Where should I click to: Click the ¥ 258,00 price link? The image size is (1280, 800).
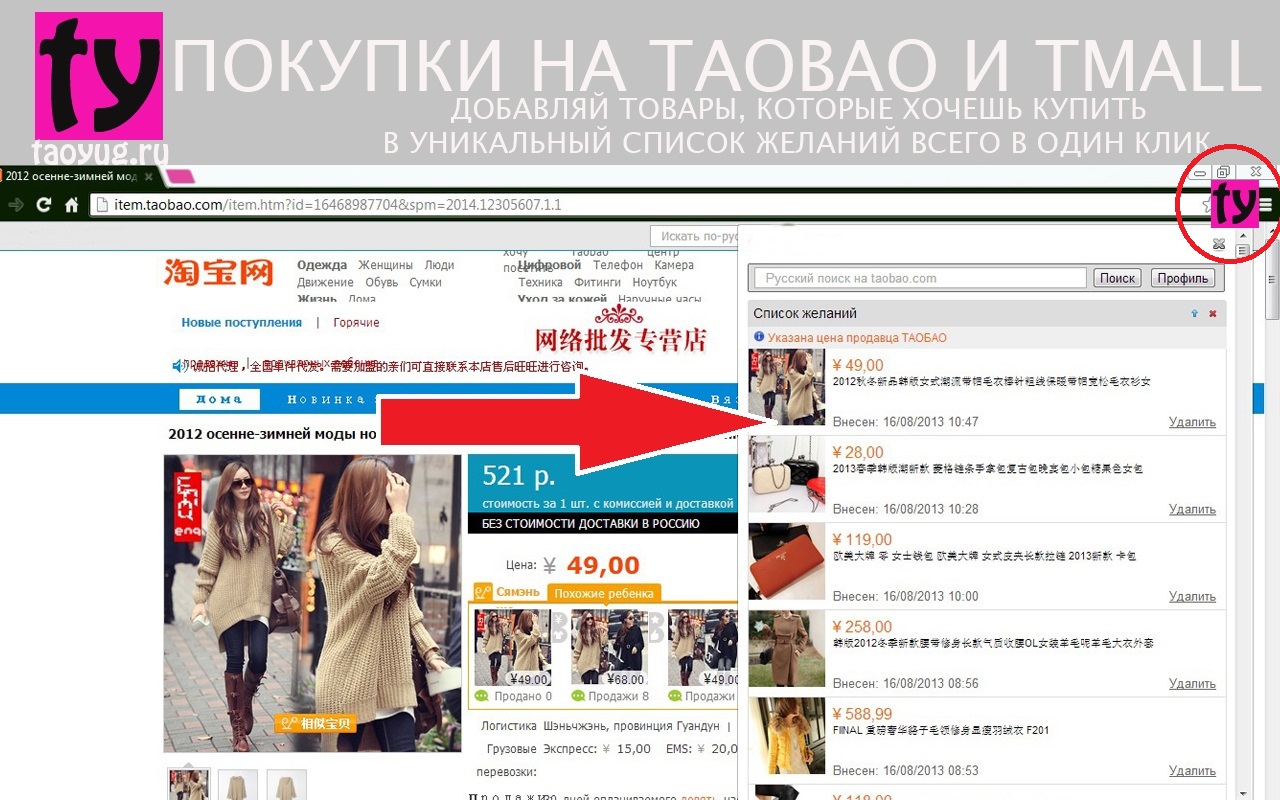click(862, 626)
